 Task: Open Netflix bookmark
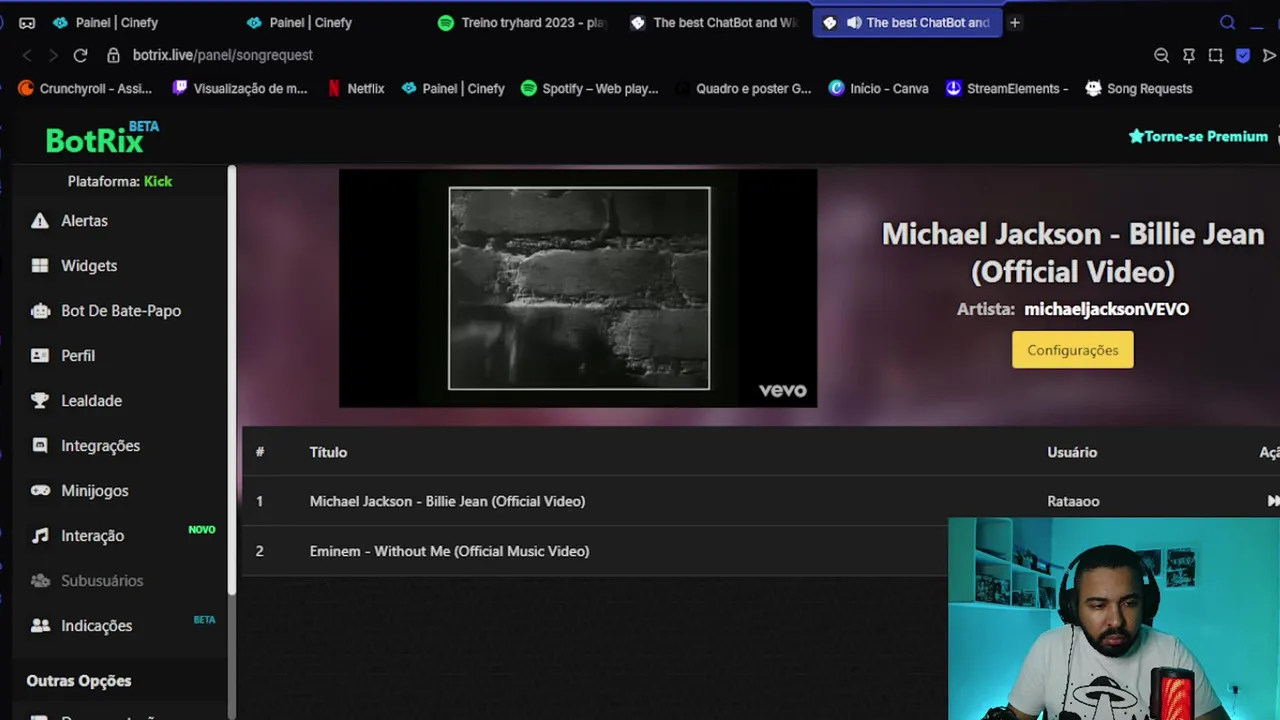click(355, 88)
